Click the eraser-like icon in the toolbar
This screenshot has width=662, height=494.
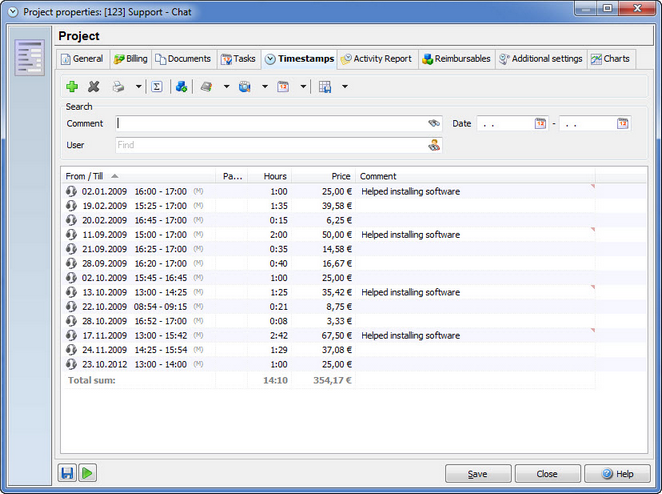click(x=206, y=87)
